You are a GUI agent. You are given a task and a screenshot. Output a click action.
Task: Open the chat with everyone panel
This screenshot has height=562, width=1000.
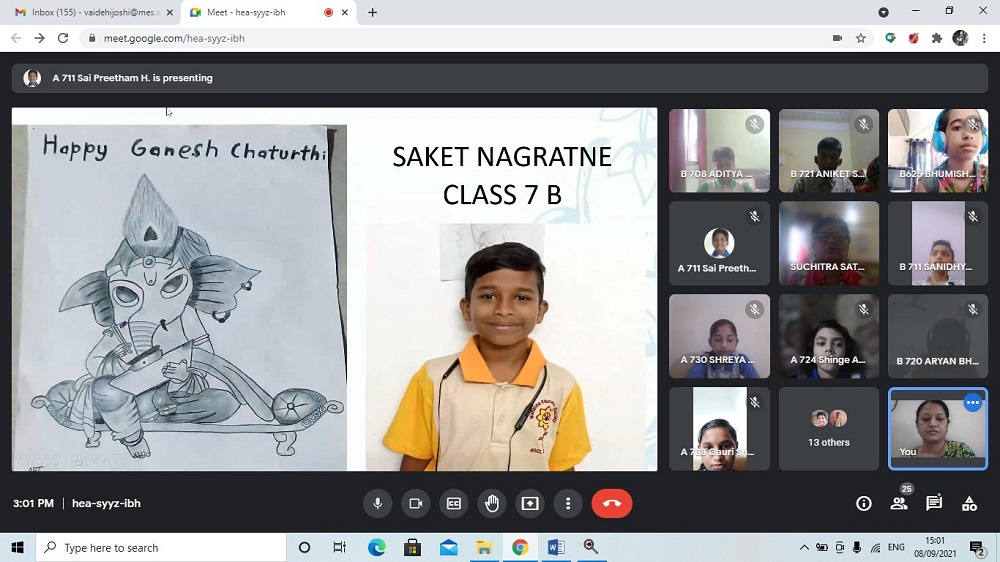[934, 504]
